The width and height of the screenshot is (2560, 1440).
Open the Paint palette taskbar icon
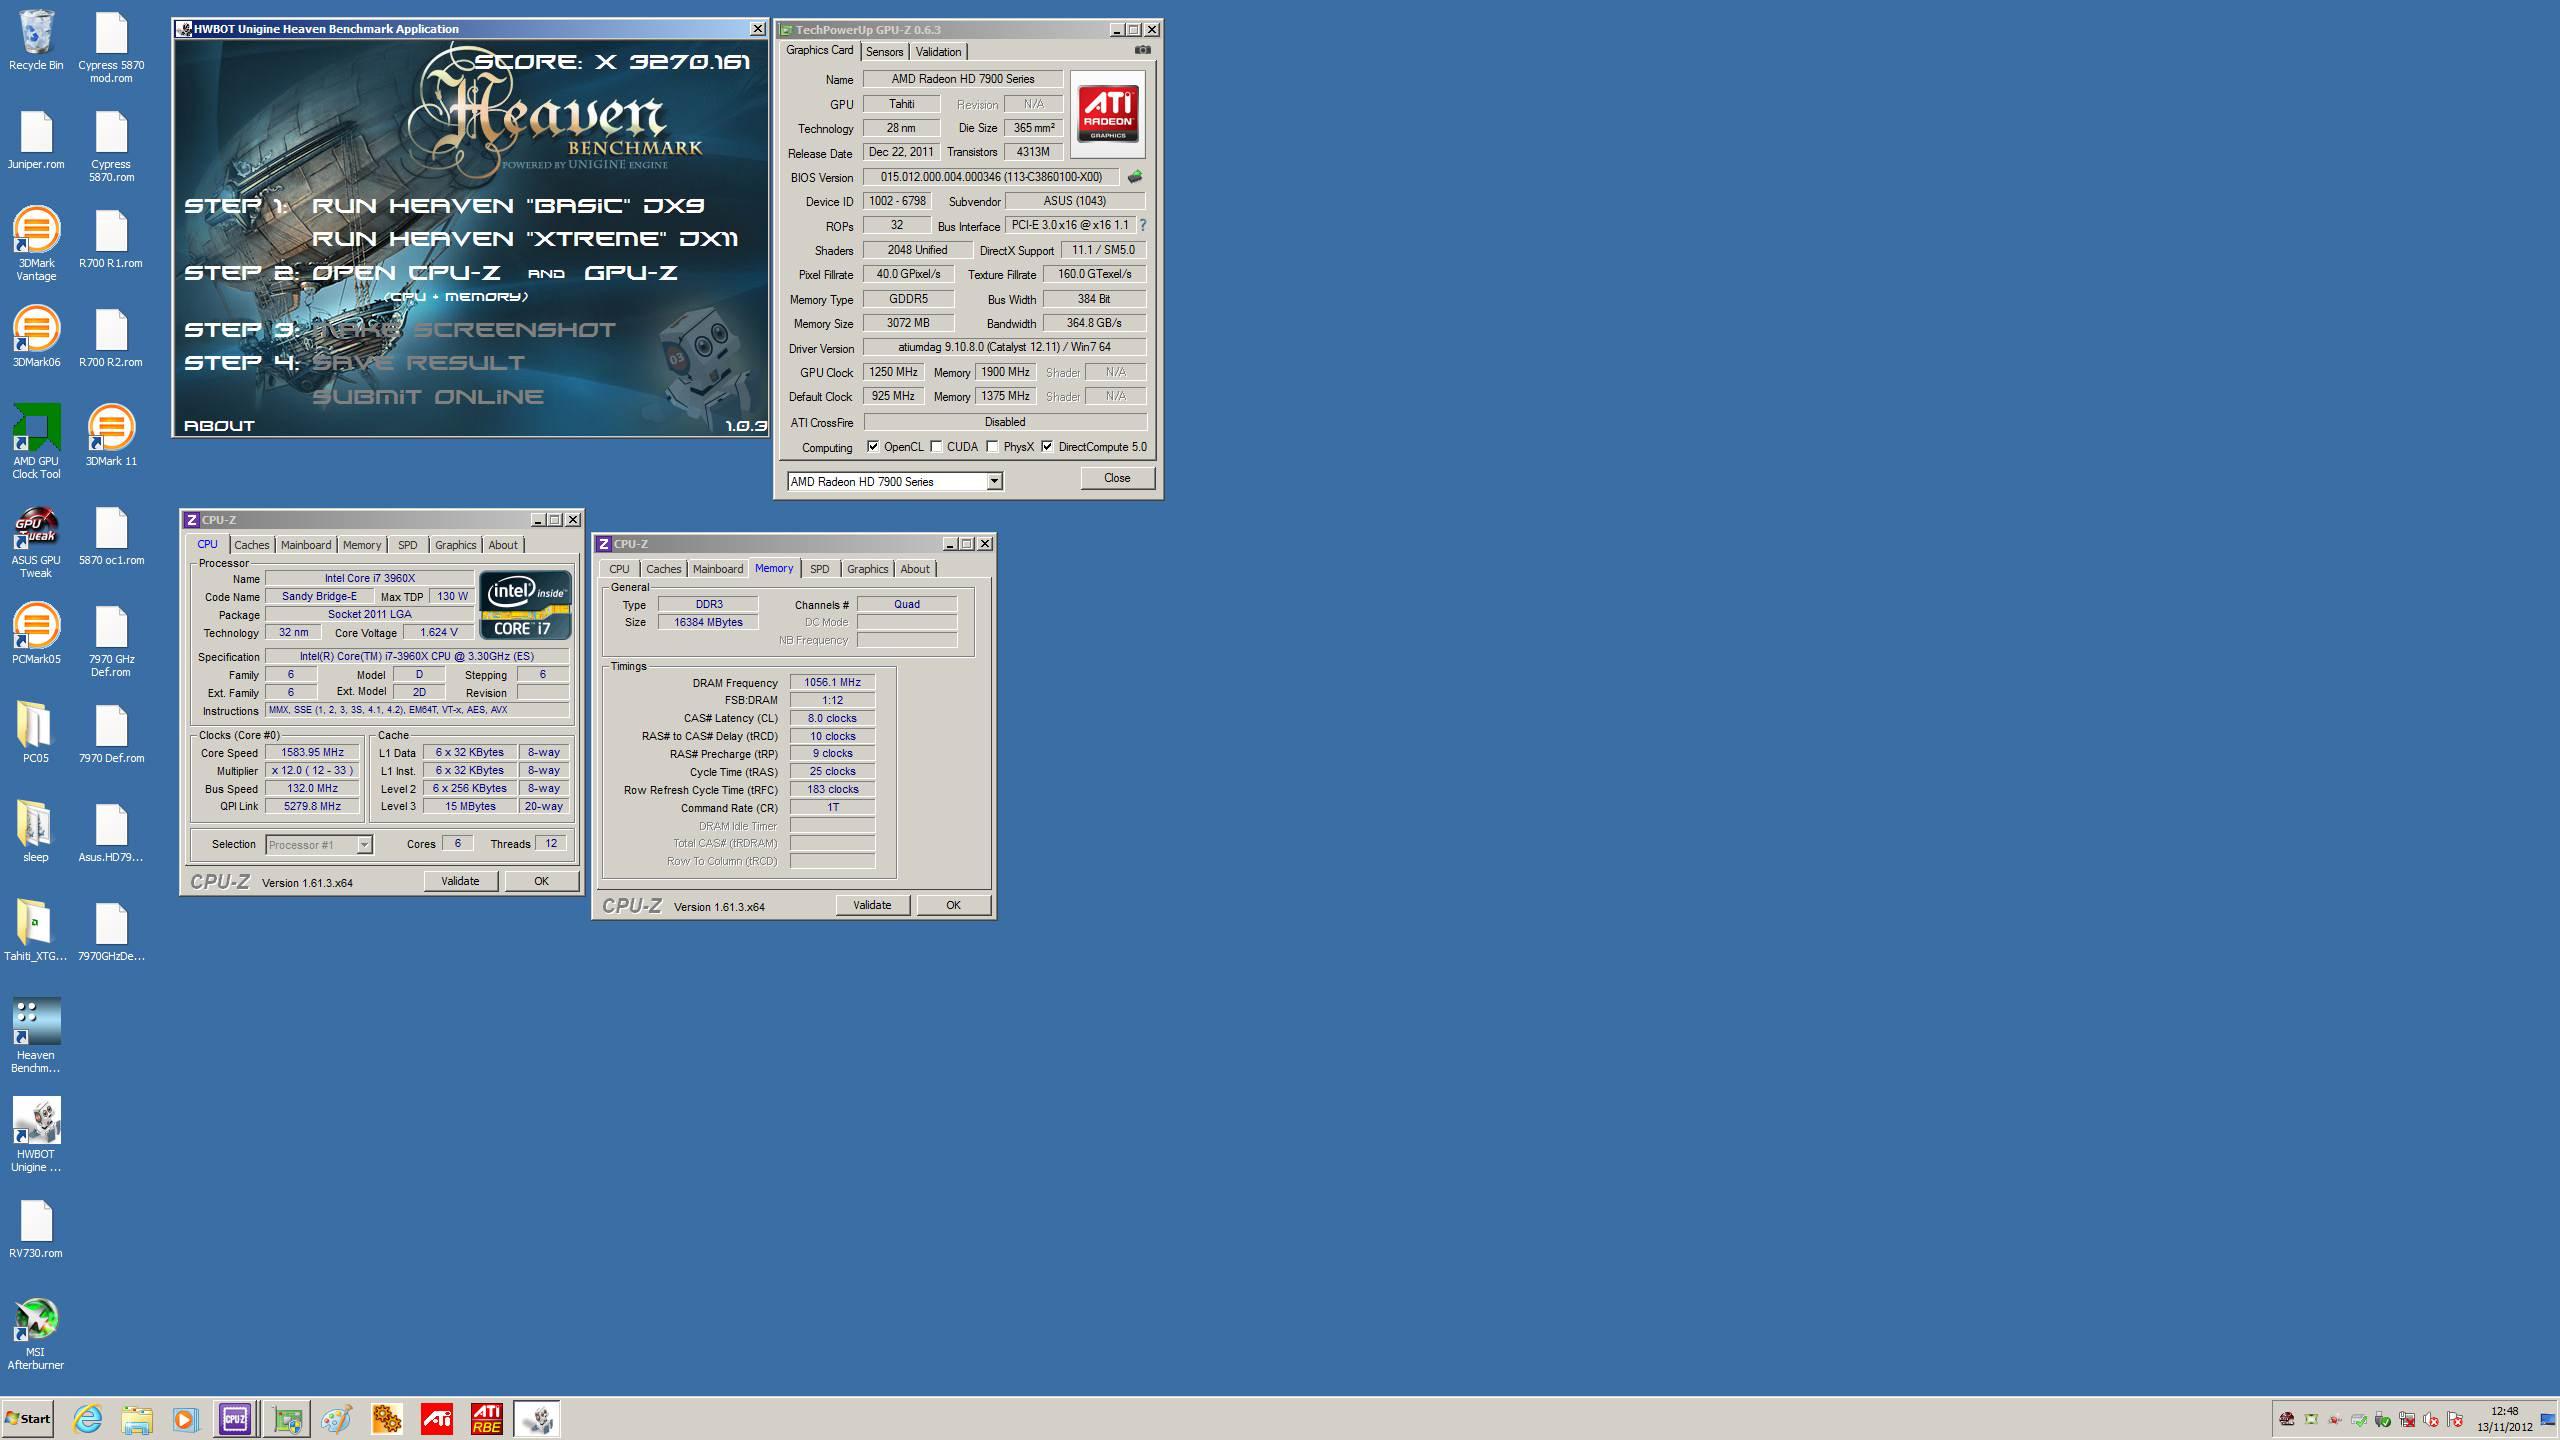point(336,1418)
